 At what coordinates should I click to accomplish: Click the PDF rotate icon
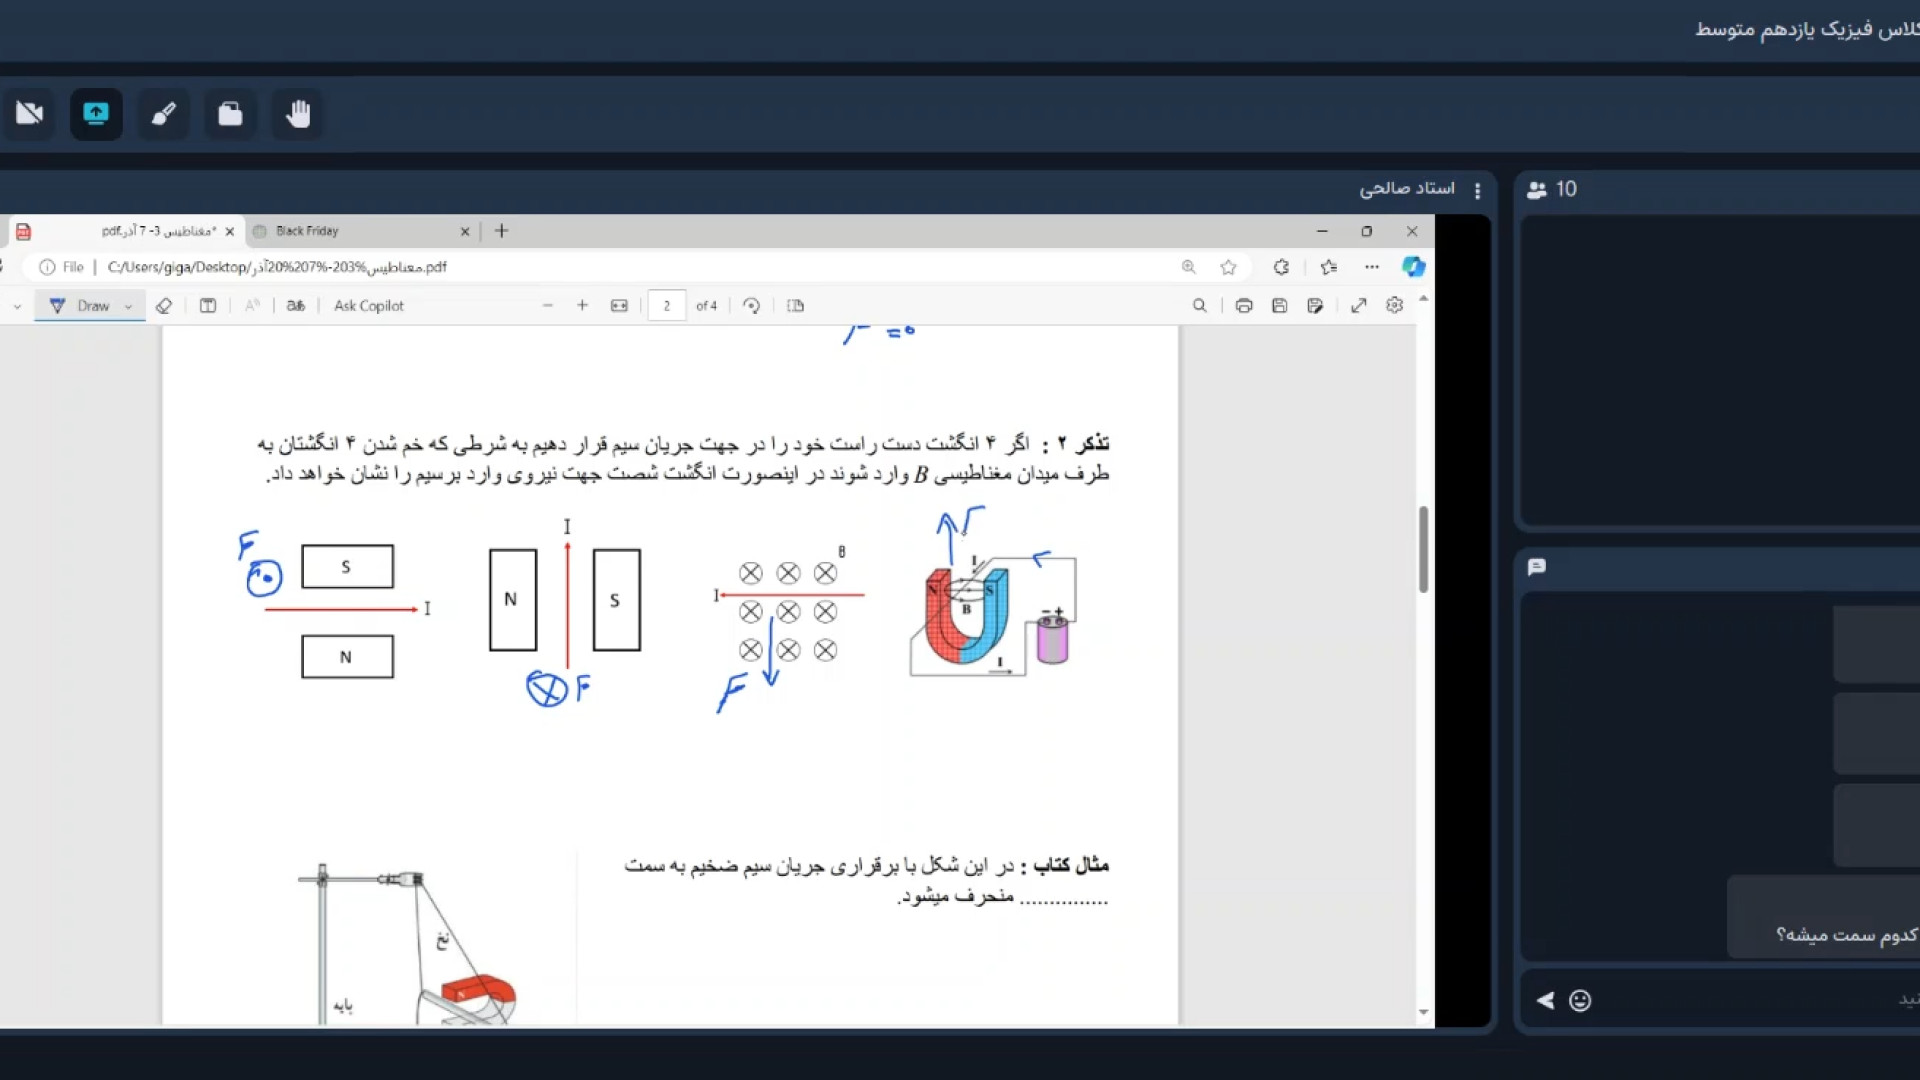click(751, 306)
